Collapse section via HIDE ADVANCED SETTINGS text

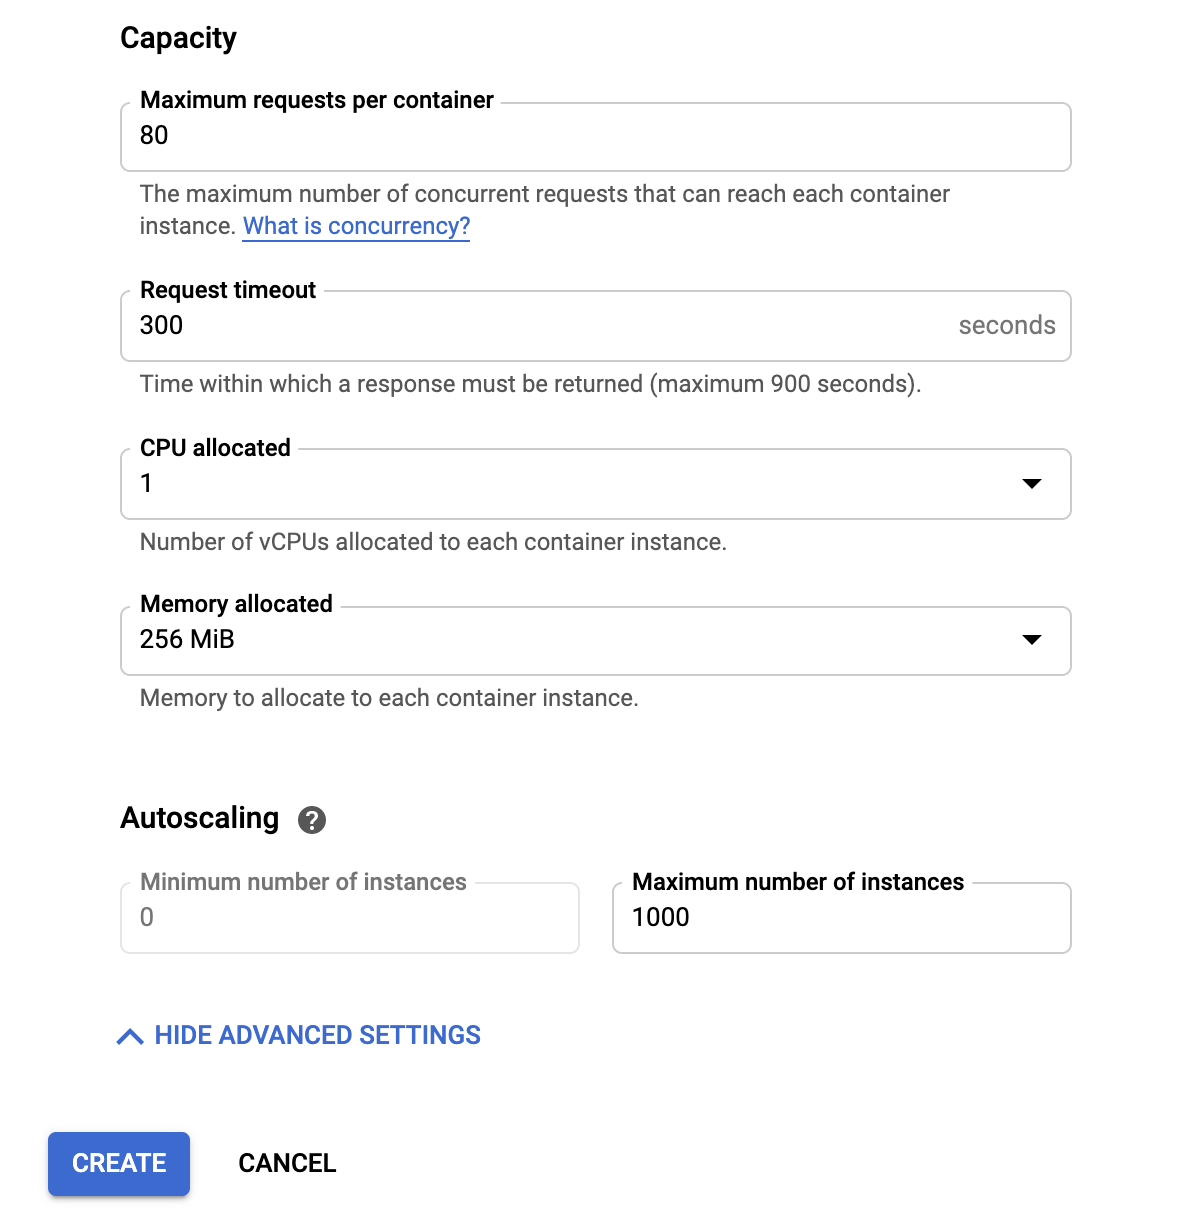click(x=318, y=1035)
